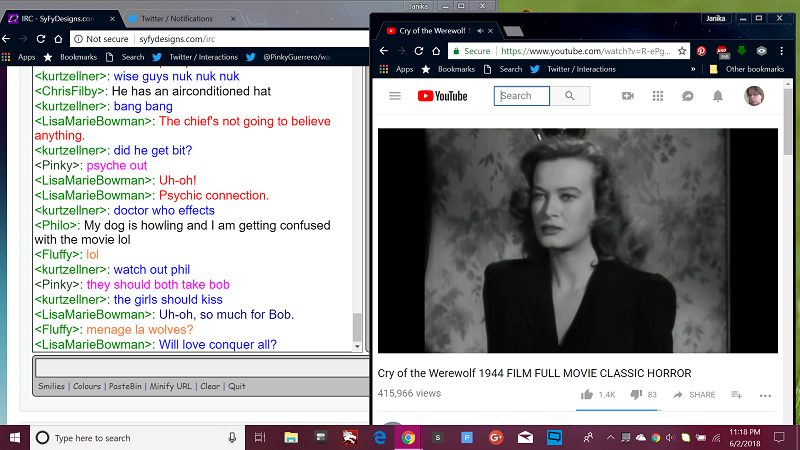Click the green download arrow extension
The height and width of the screenshot is (450, 800).
742,51
